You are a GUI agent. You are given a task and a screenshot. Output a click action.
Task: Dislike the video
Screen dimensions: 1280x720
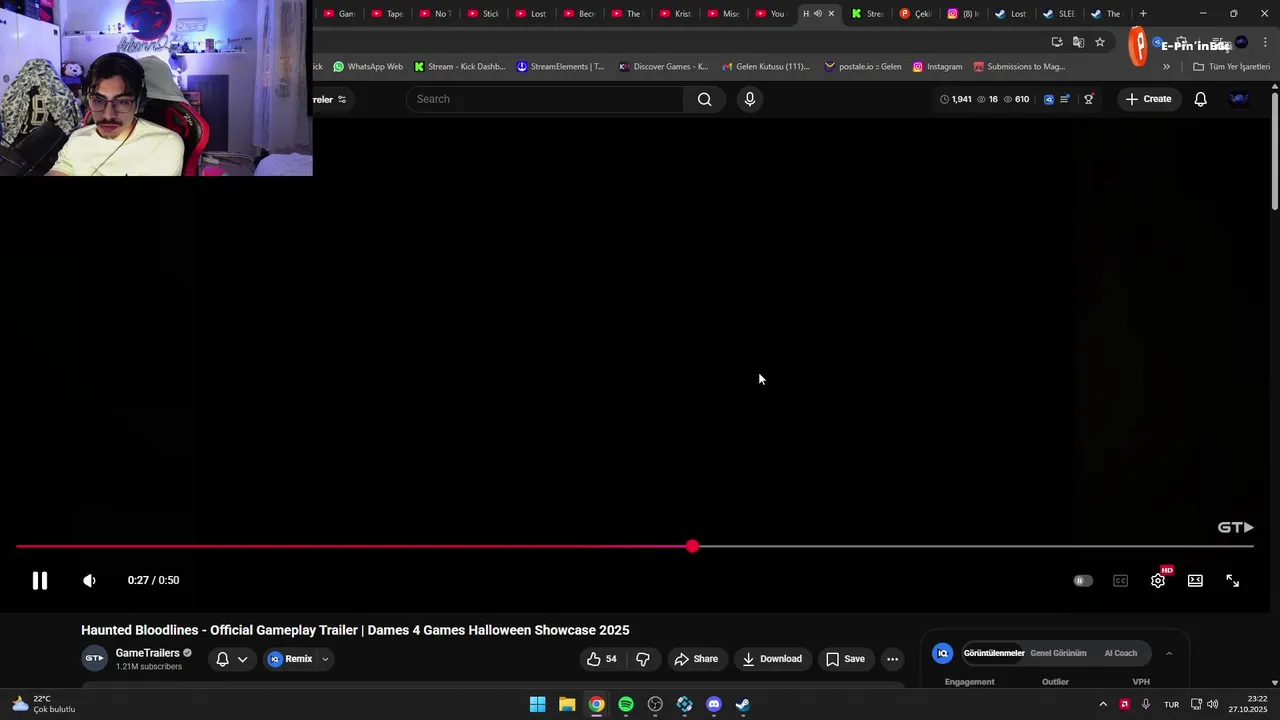pyautogui.click(x=643, y=659)
